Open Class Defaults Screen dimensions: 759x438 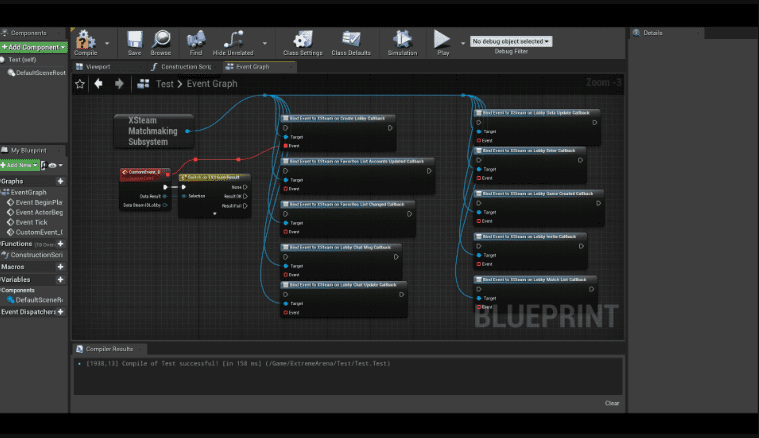351,43
